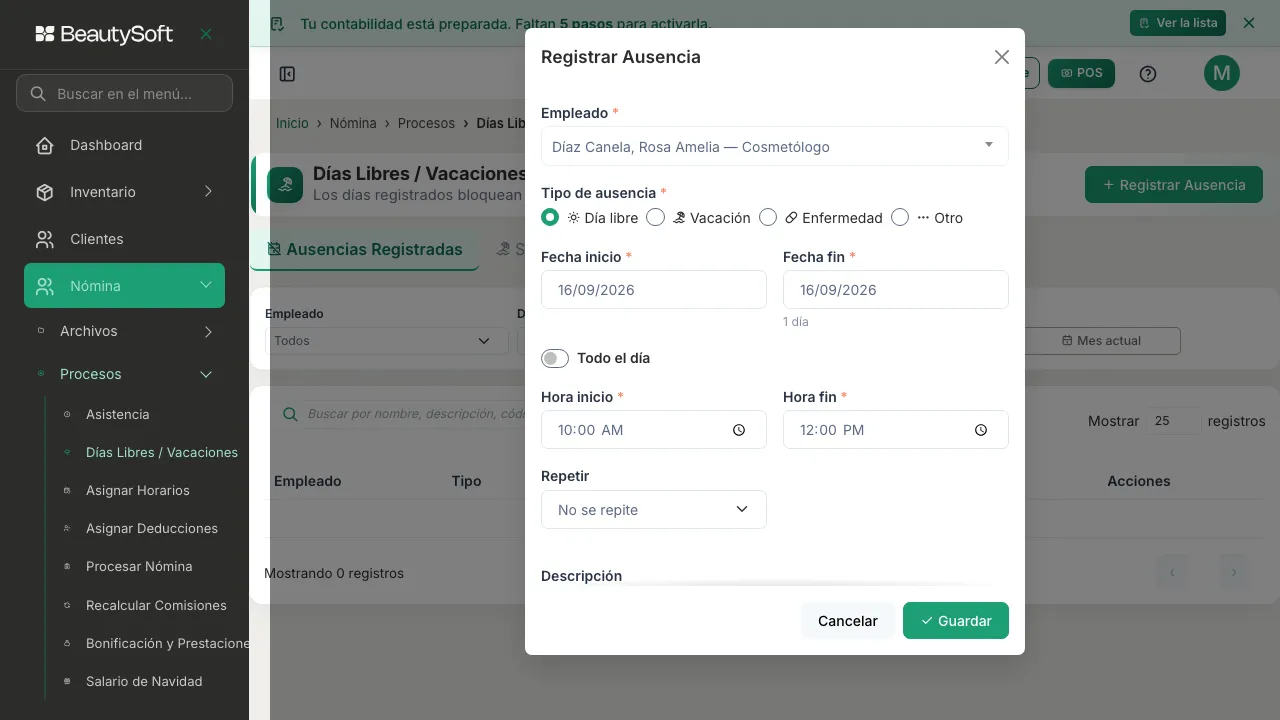1280x720 pixels.
Task: Click the BeautySoft logo icon
Action: point(45,34)
